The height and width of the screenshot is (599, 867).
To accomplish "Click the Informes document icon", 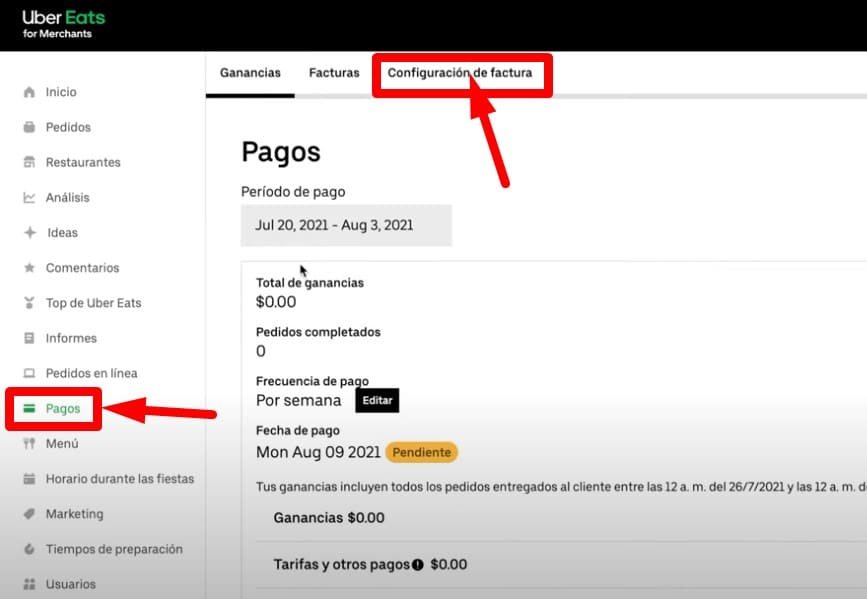I will [x=29, y=338].
